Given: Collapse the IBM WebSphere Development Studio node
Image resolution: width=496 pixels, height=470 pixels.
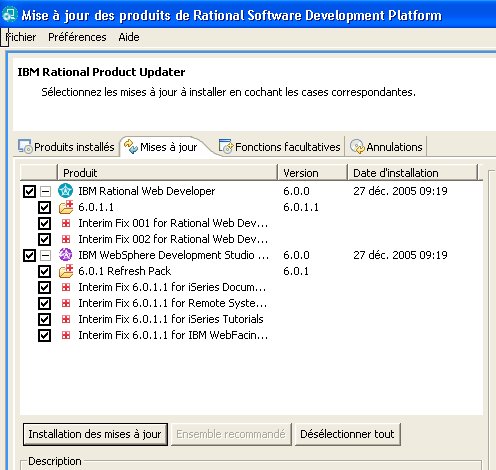Looking at the screenshot, I should 46,255.
